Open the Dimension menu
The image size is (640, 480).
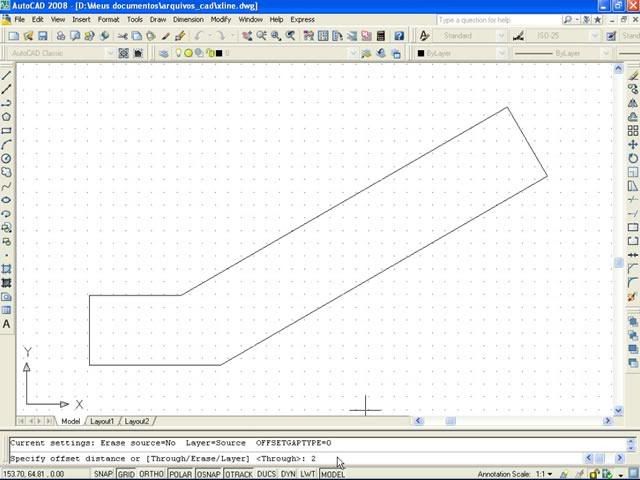188,20
